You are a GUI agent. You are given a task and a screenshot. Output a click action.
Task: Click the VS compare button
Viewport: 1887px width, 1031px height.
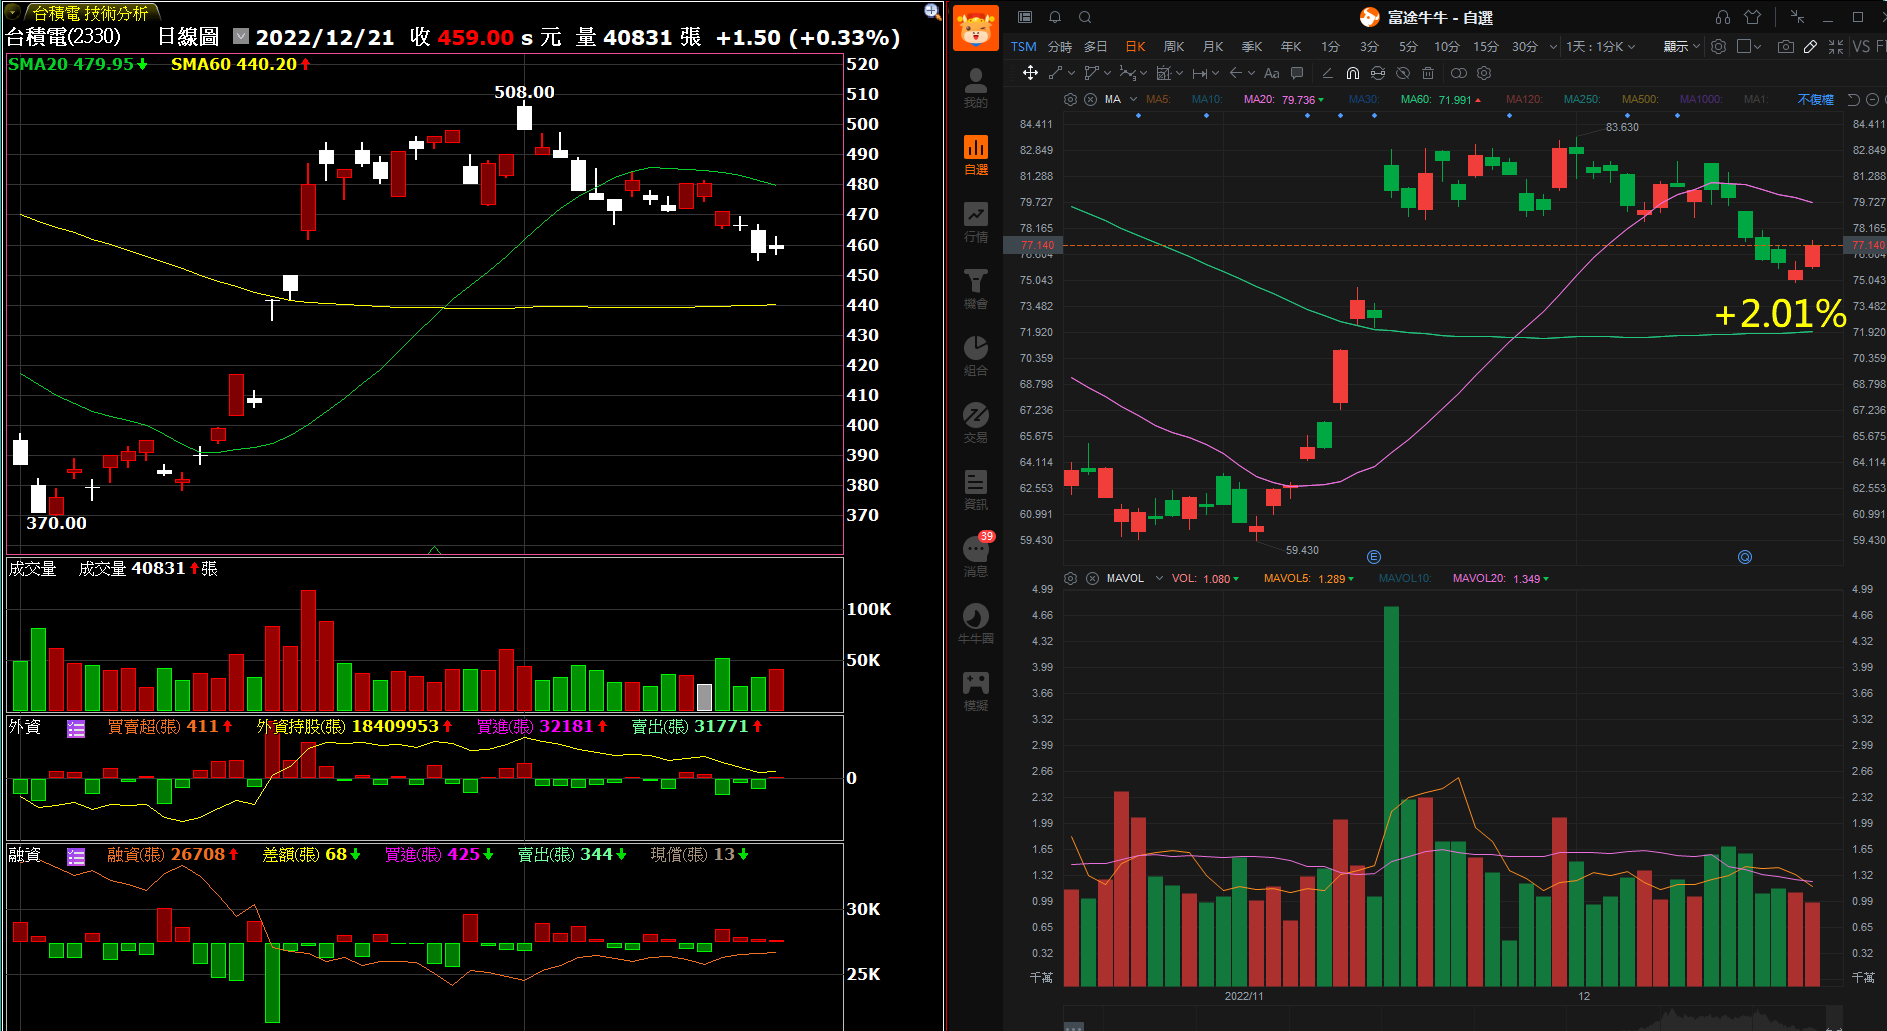1861,46
